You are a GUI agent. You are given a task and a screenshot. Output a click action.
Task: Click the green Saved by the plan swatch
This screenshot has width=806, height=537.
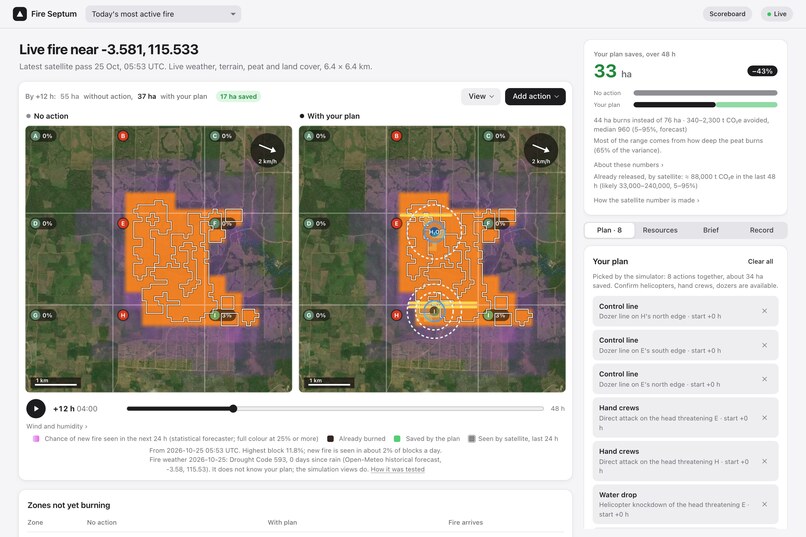pyautogui.click(x=397, y=439)
